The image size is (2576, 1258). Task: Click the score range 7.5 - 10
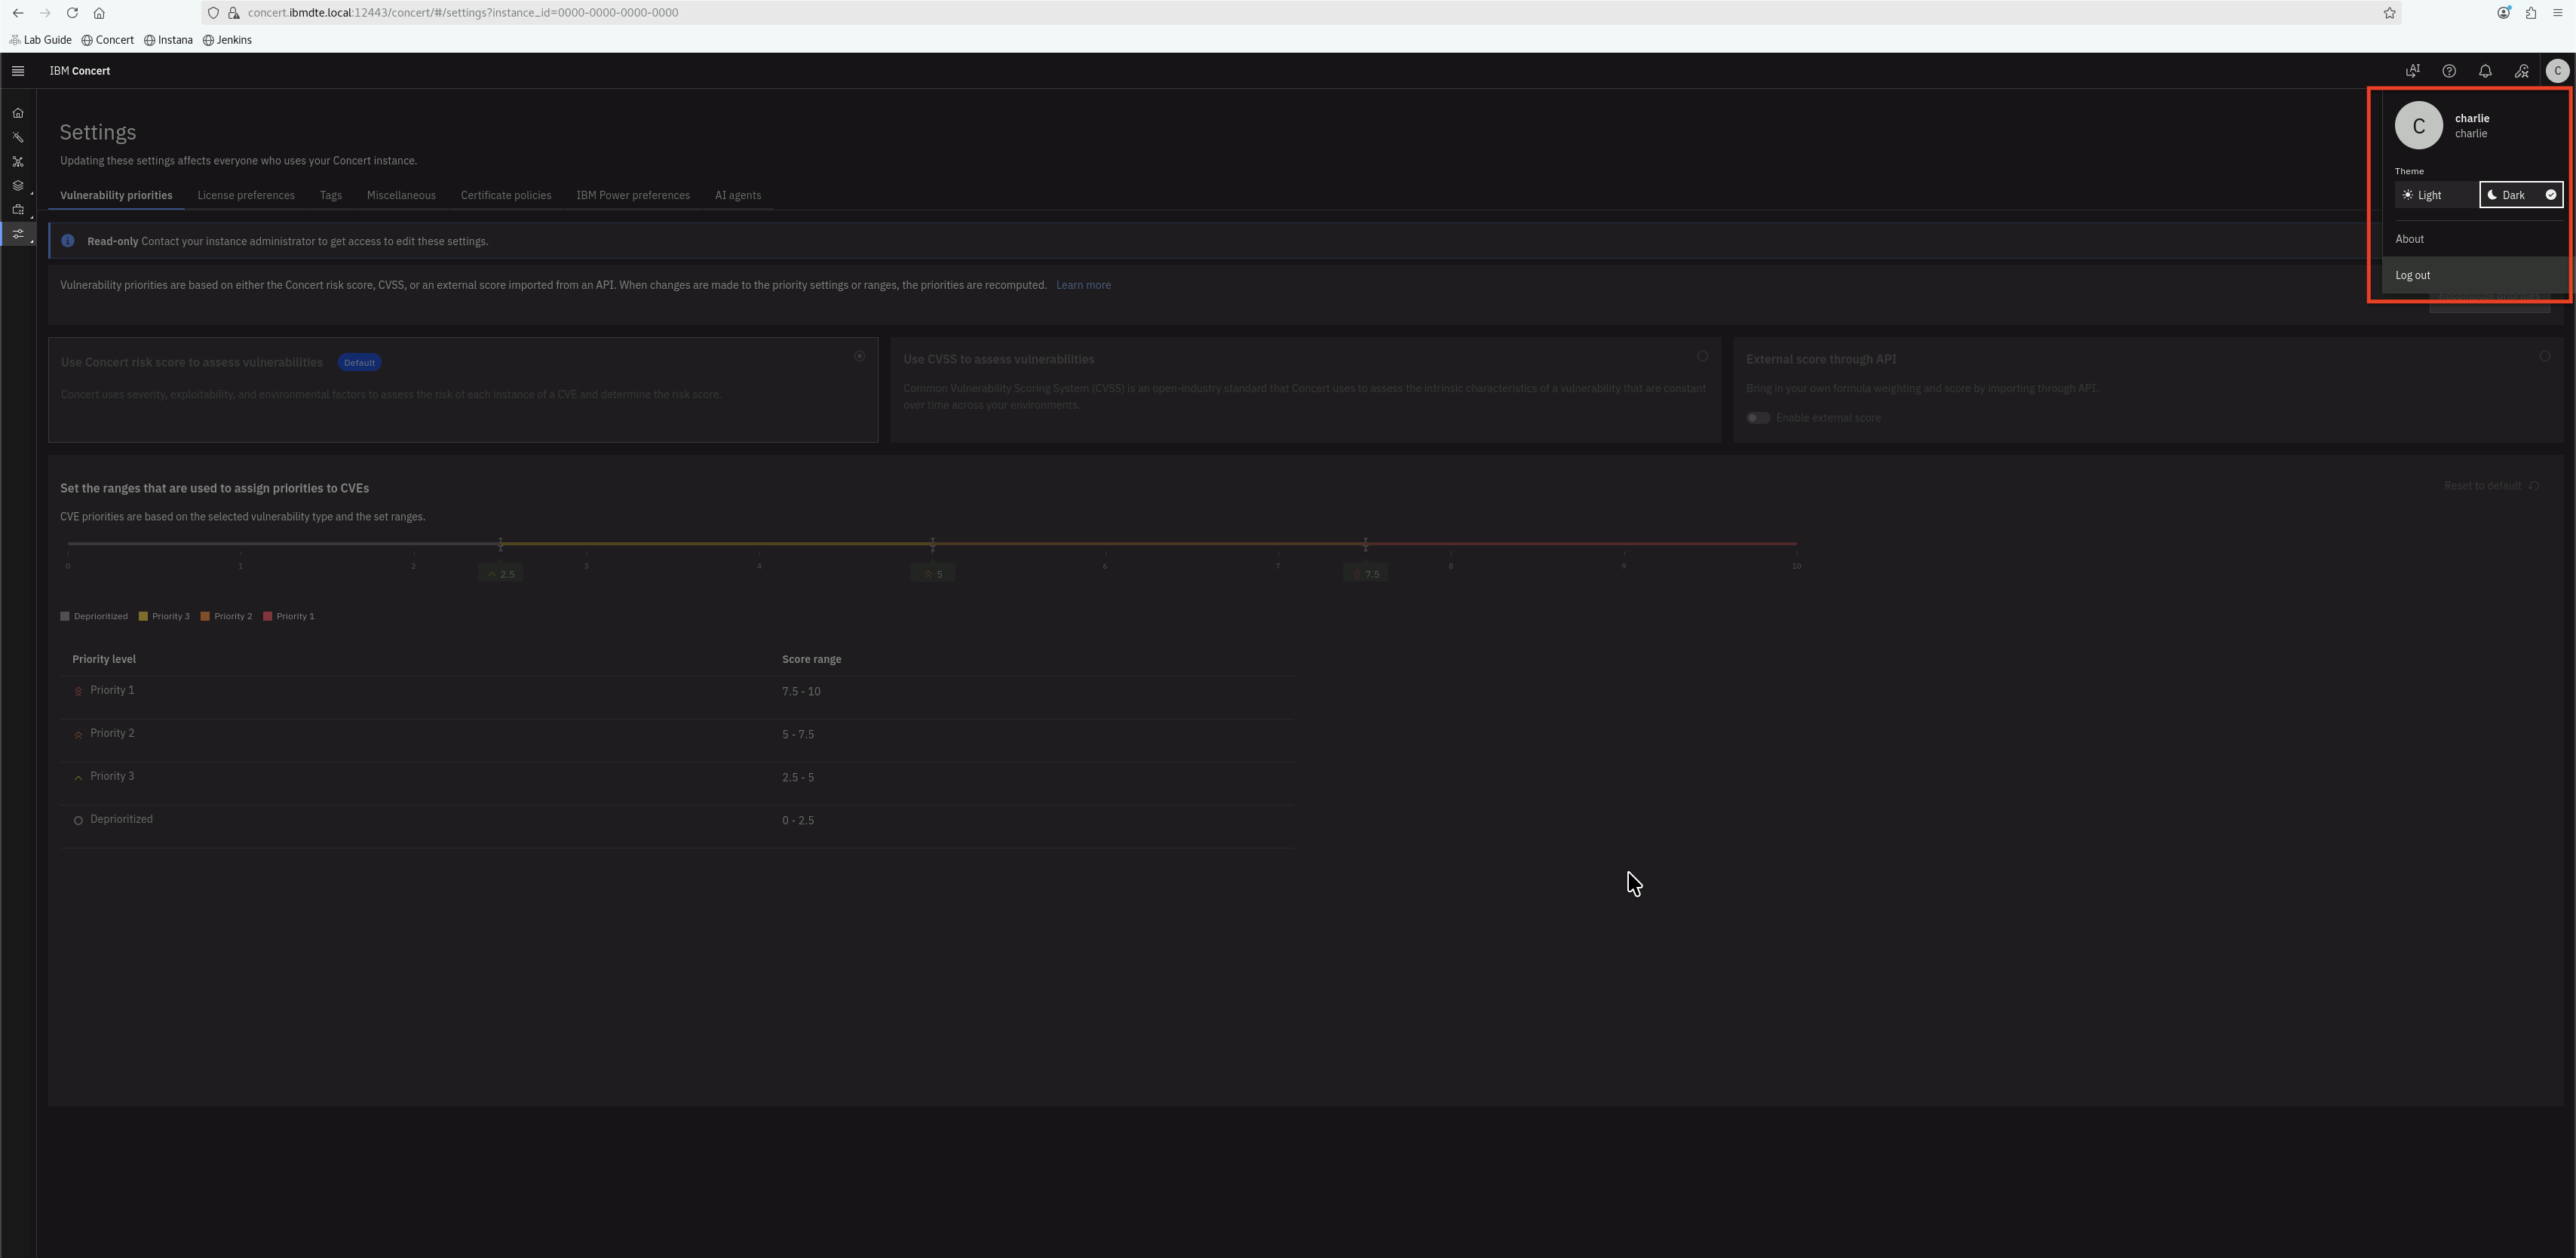pos(801,691)
